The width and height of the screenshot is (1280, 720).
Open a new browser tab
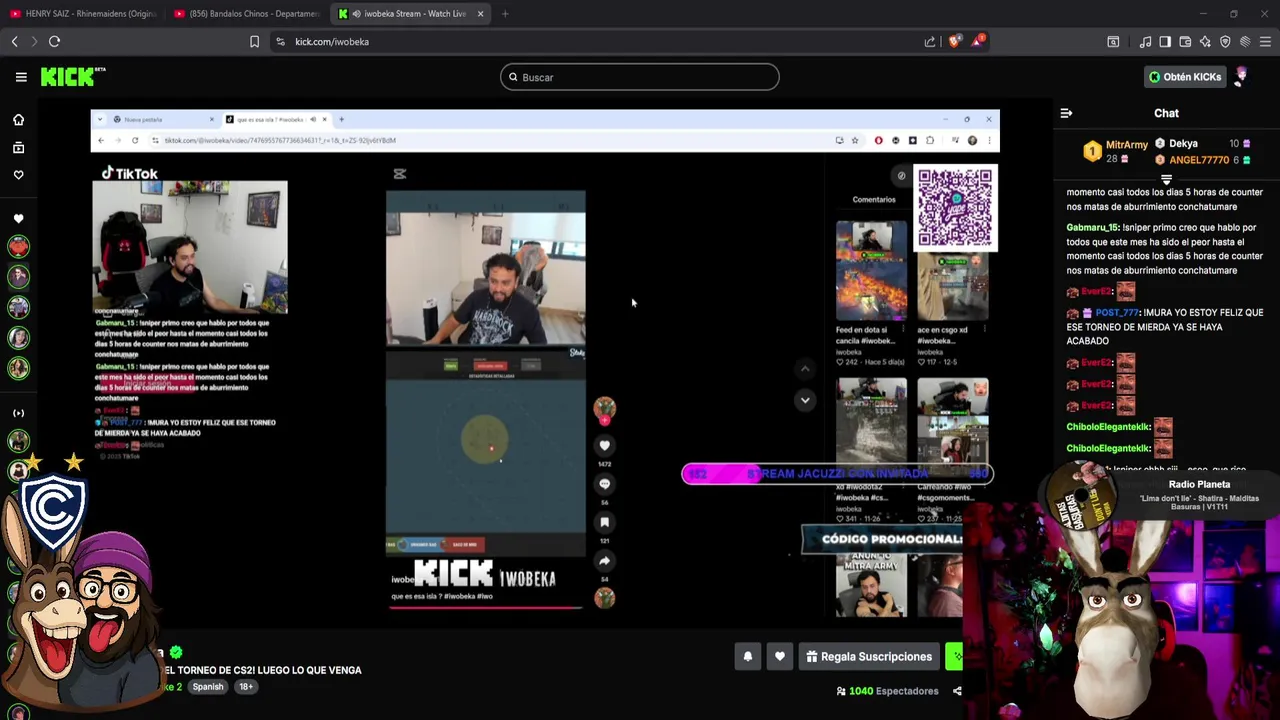(x=505, y=14)
